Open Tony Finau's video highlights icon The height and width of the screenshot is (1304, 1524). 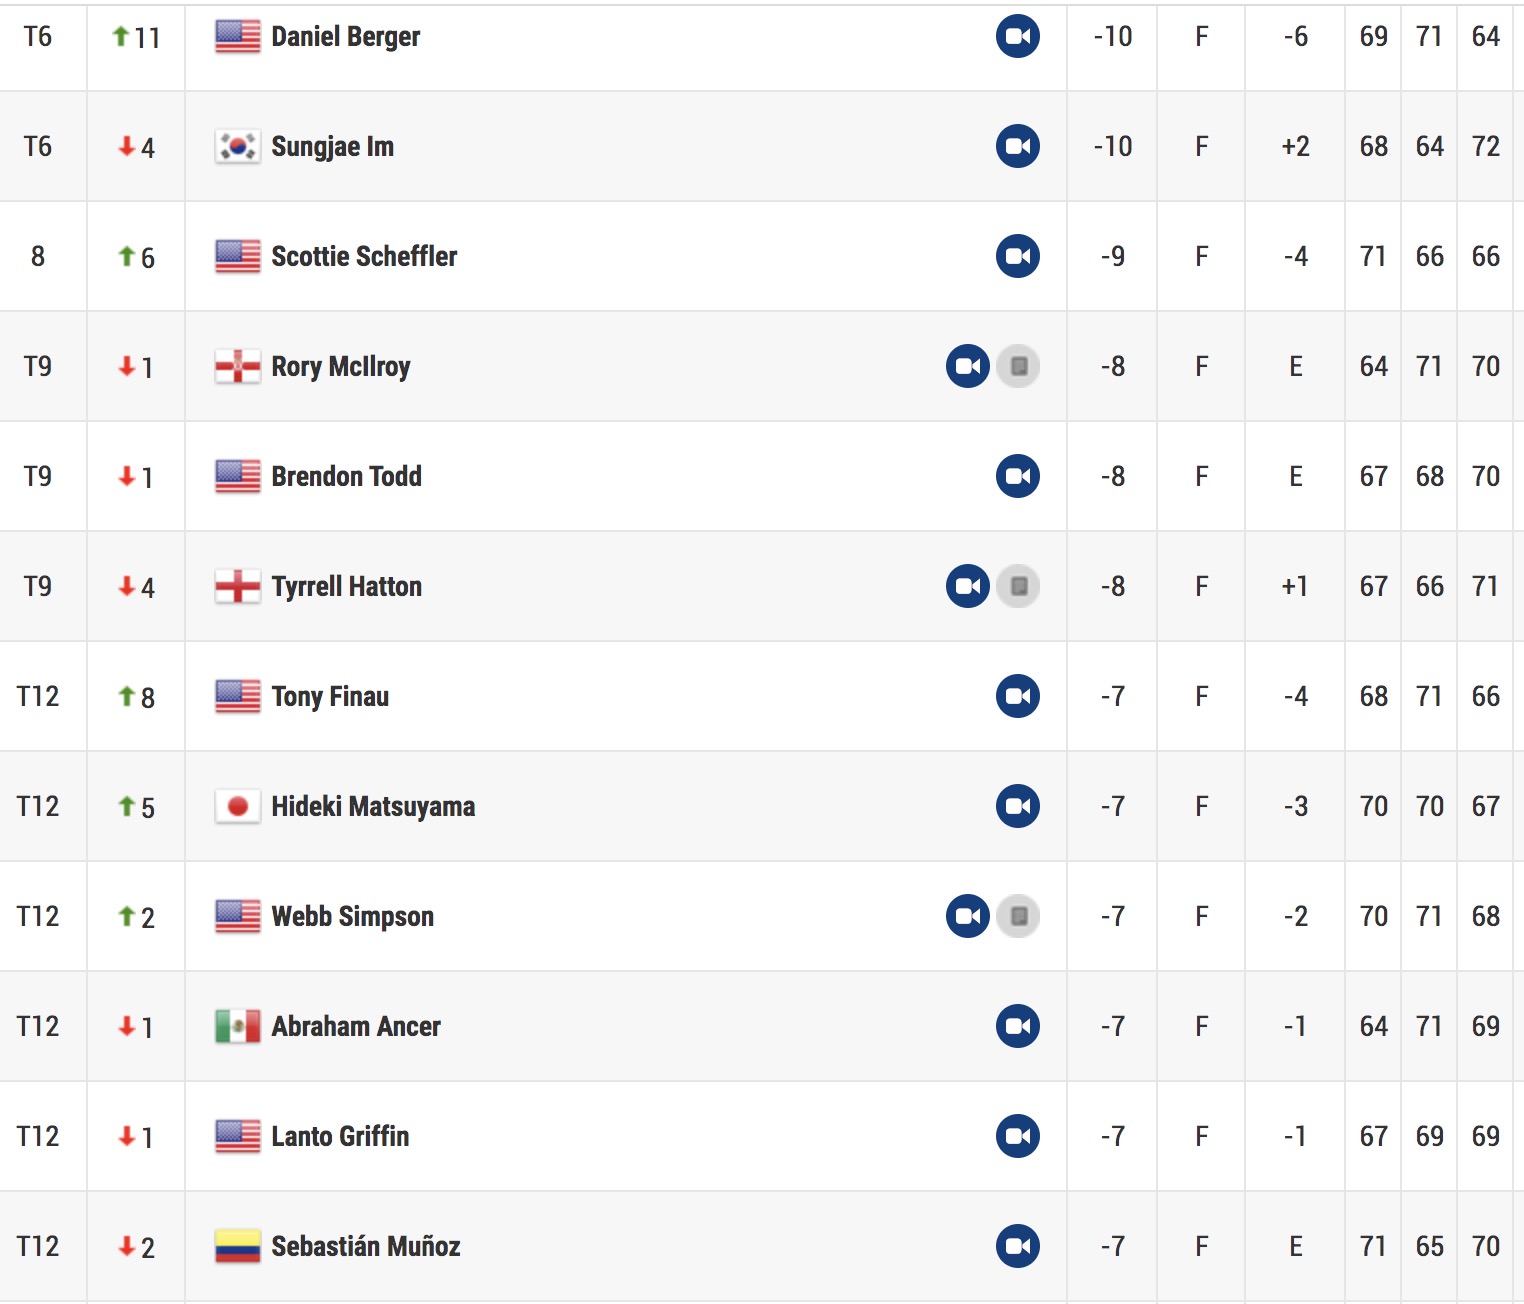pyautogui.click(x=1018, y=697)
